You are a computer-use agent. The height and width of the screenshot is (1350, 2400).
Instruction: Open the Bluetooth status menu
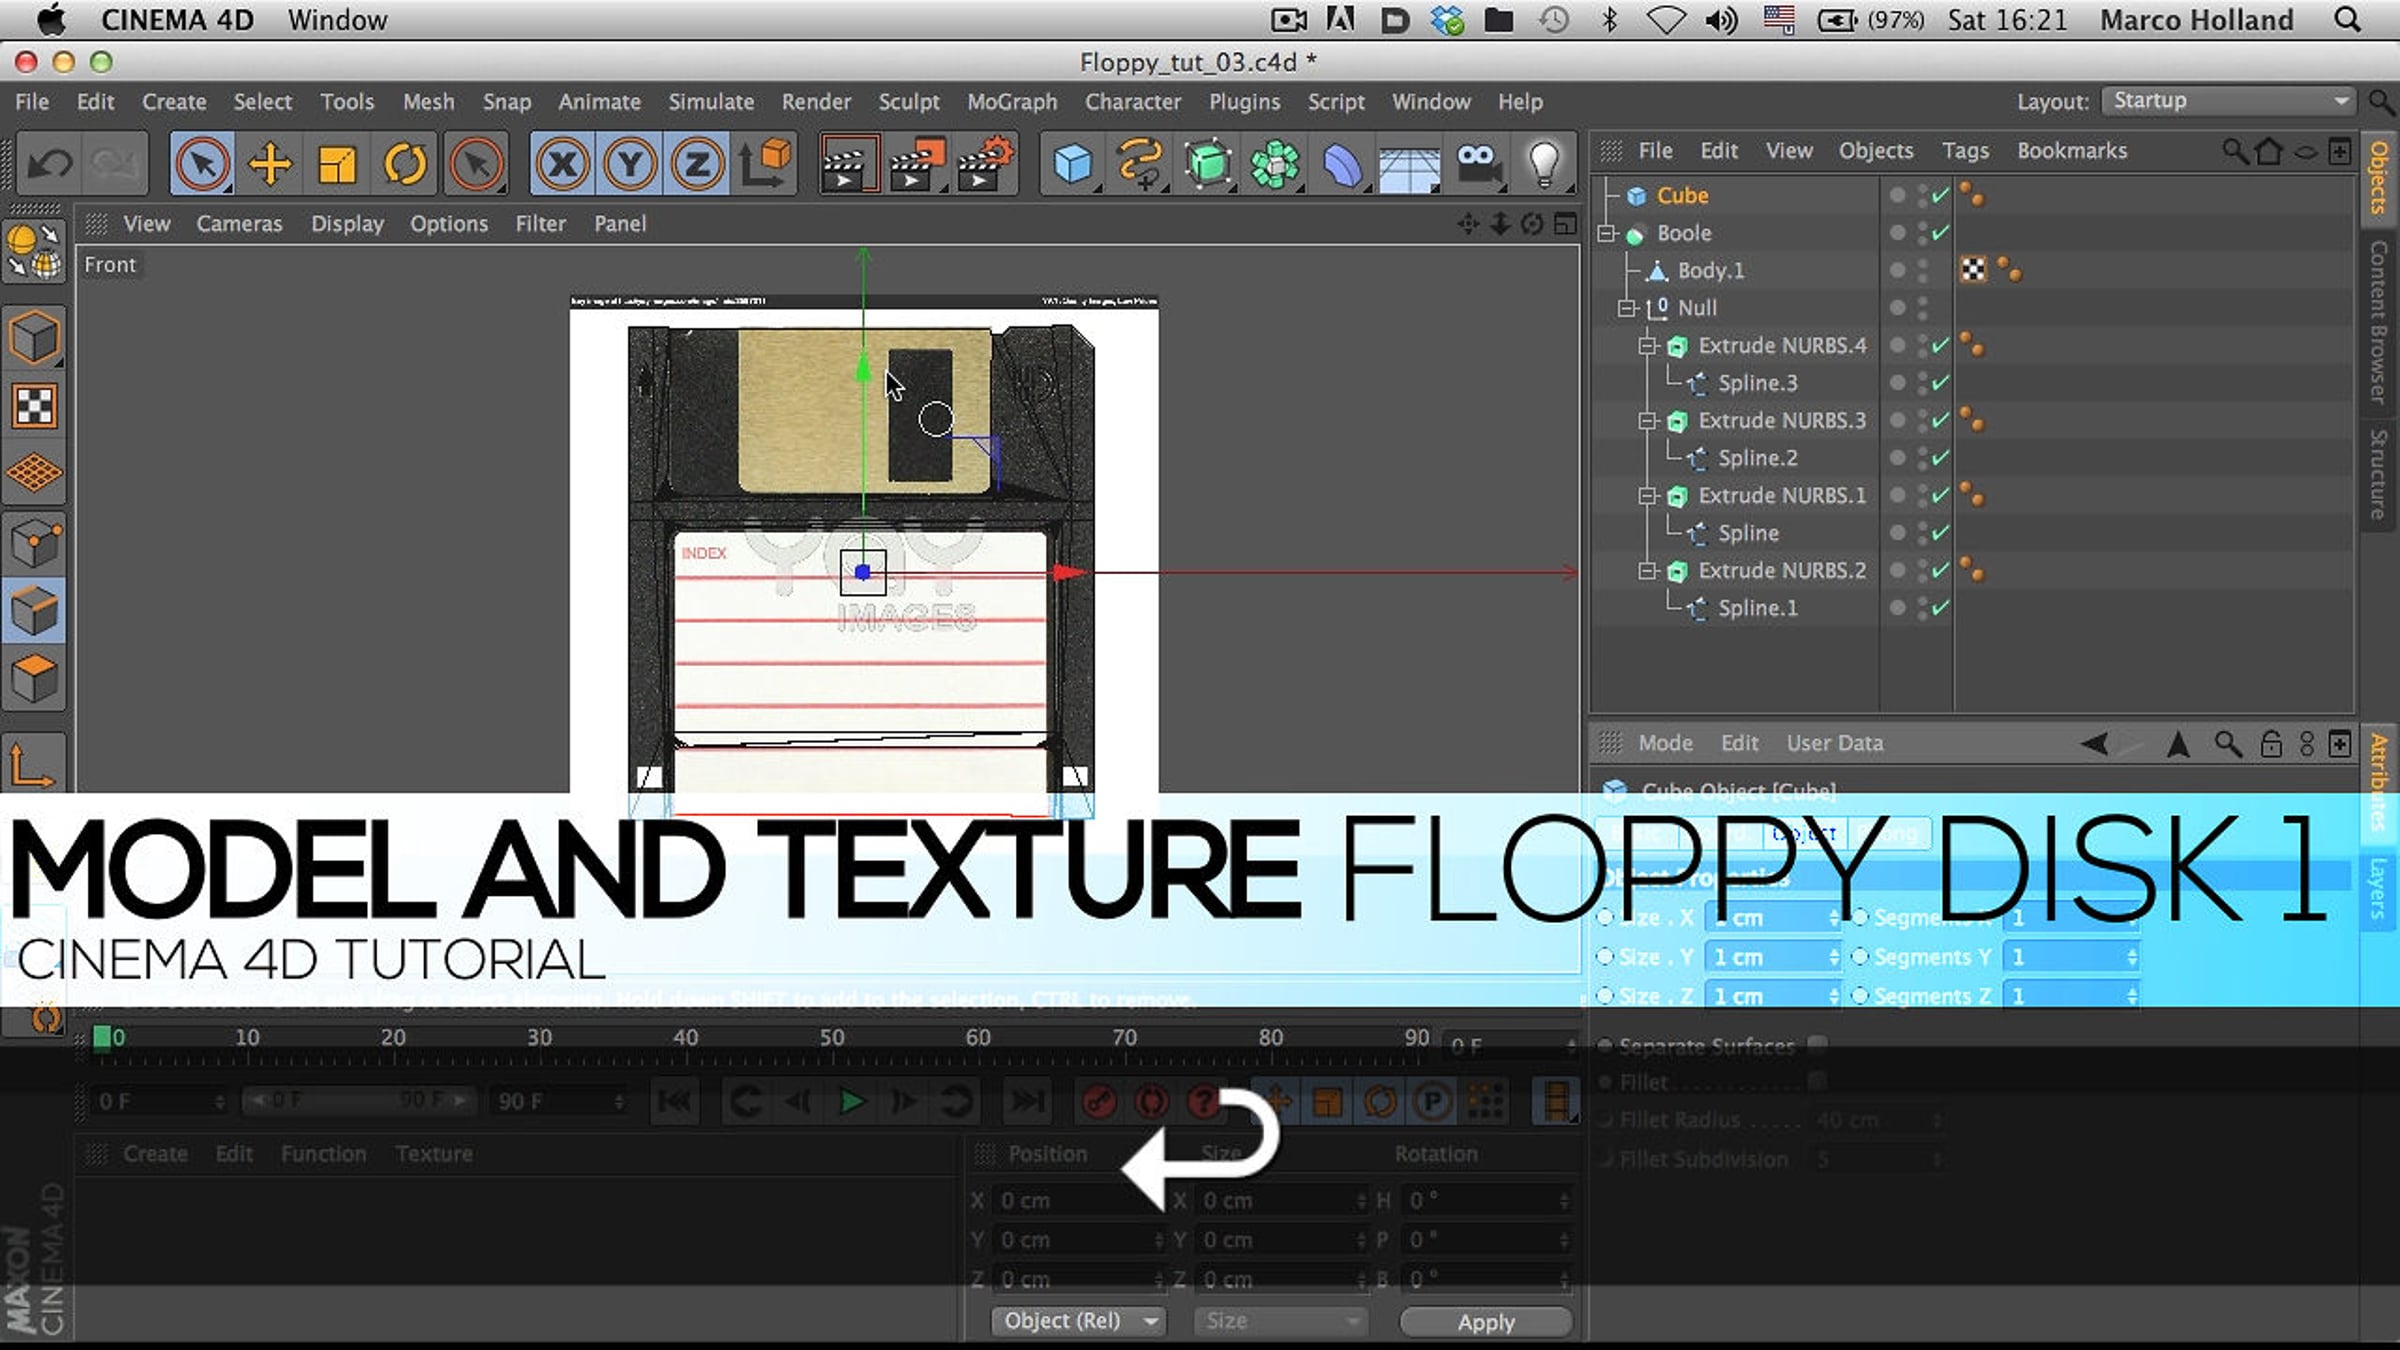click(1609, 20)
